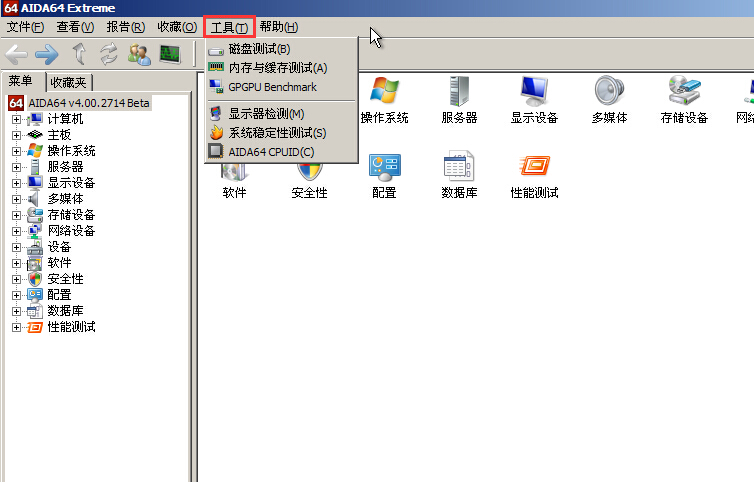Open the 文件(F) menu
Viewport: 754px width, 482px height.
tap(25, 27)
